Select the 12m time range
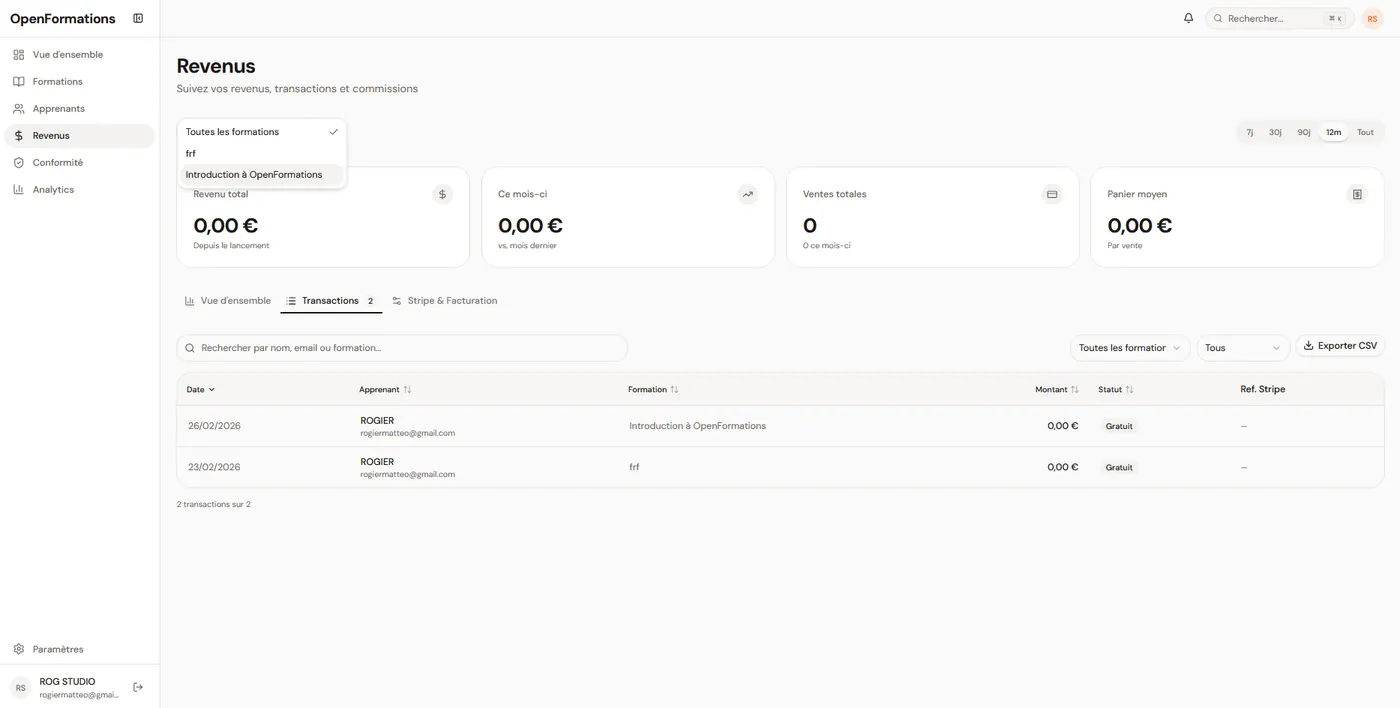 (1333, 132)
